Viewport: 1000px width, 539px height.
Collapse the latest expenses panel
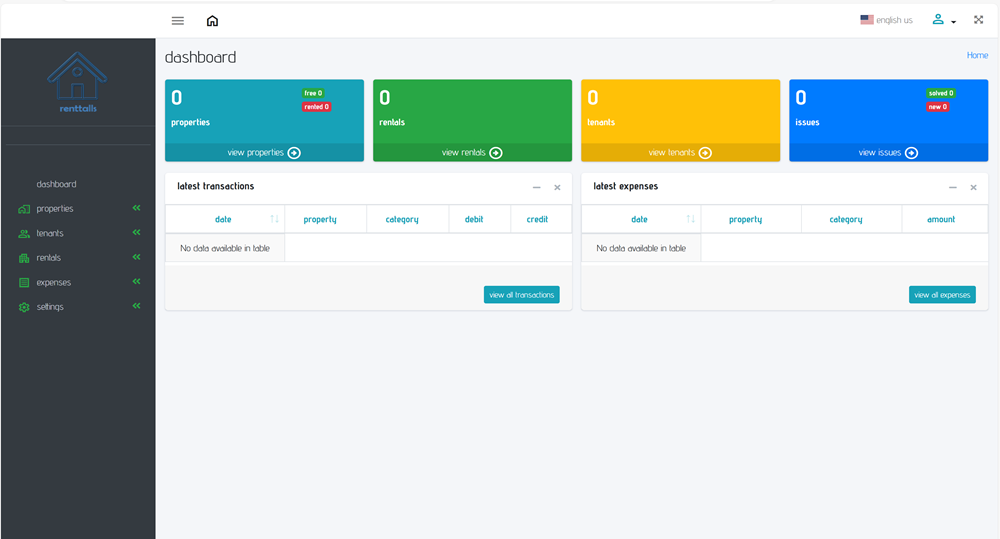(953, 187)
